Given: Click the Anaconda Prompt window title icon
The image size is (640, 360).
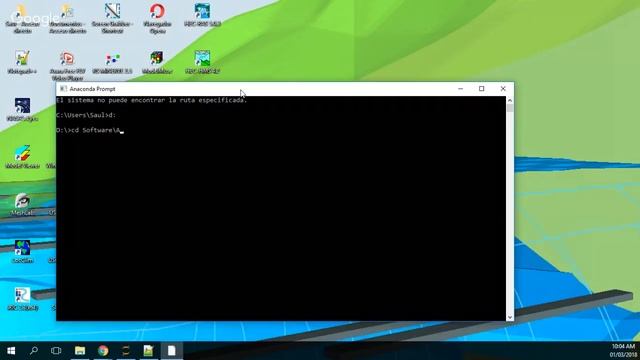Looking at the screenshot, I should [63, 89].
